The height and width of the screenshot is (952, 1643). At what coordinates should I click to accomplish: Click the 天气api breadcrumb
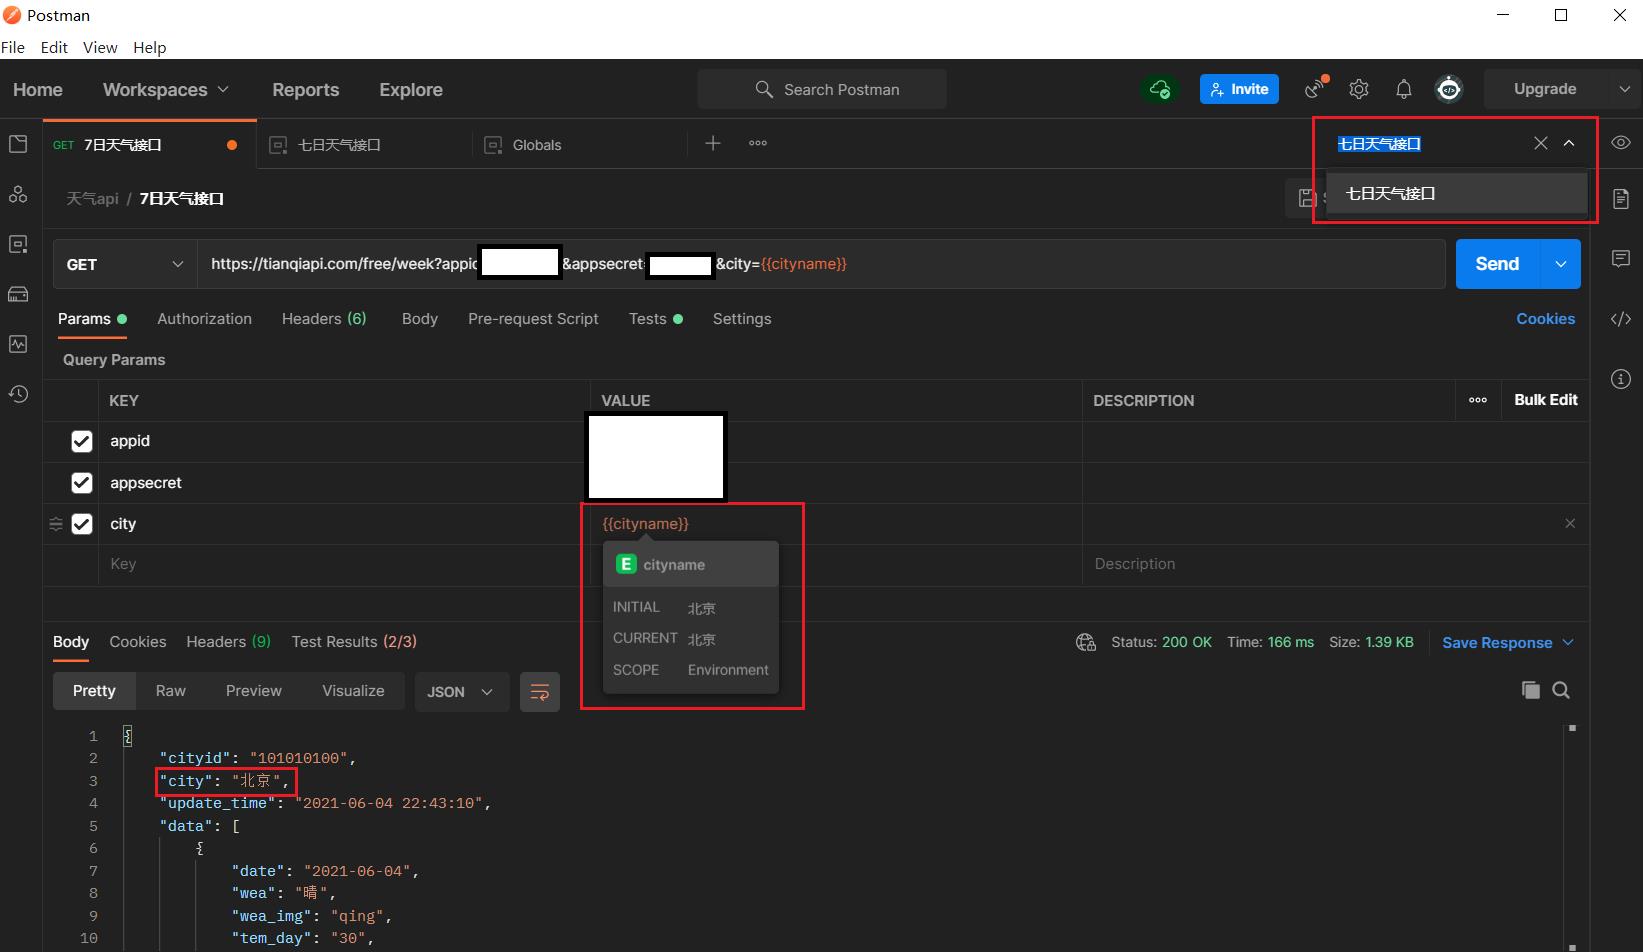(92, 199)
